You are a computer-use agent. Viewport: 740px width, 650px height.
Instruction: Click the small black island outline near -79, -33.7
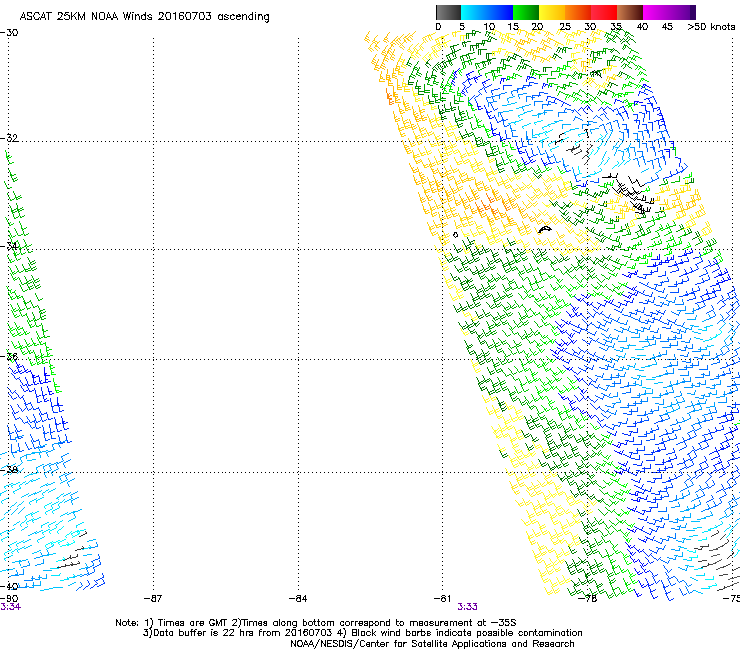[x=545, y=229]
